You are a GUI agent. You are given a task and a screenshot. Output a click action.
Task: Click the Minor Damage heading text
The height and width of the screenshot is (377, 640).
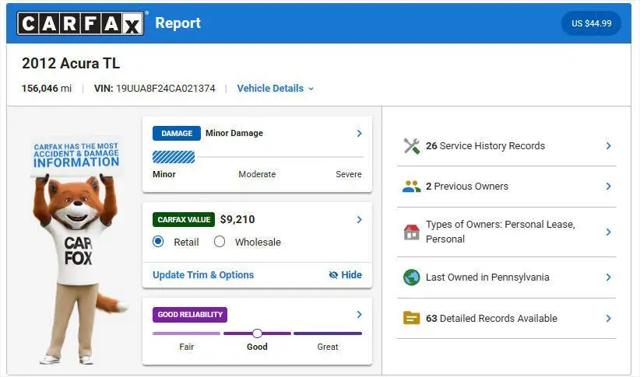tap(234, 133)
